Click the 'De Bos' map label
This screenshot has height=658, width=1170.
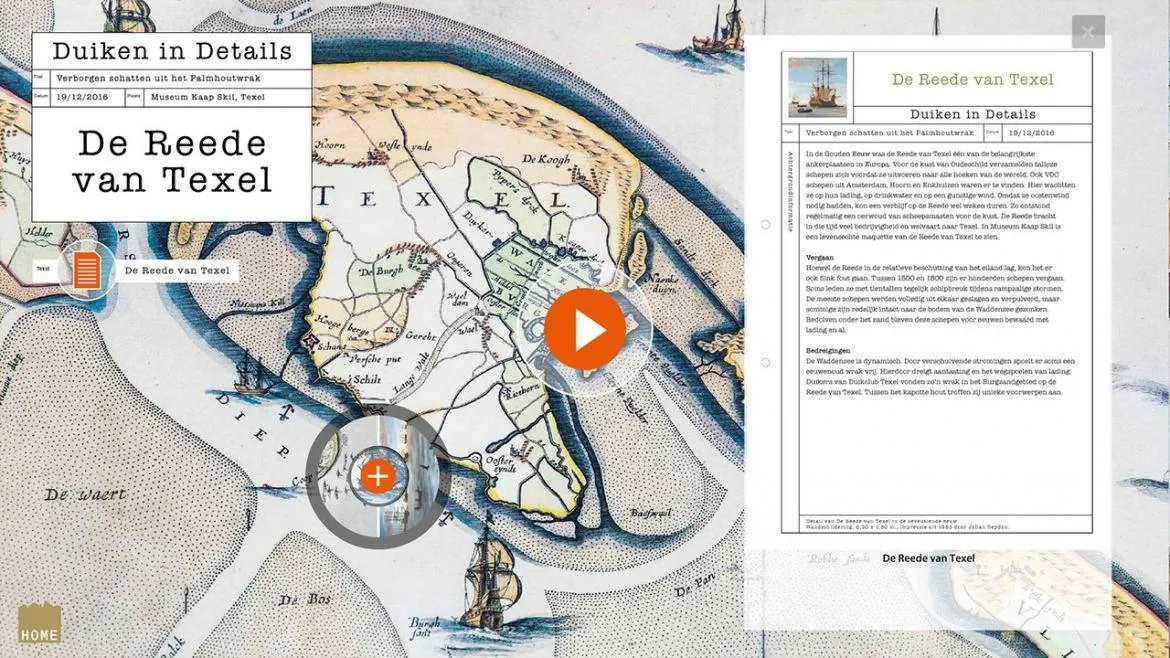tap(304, 599)
